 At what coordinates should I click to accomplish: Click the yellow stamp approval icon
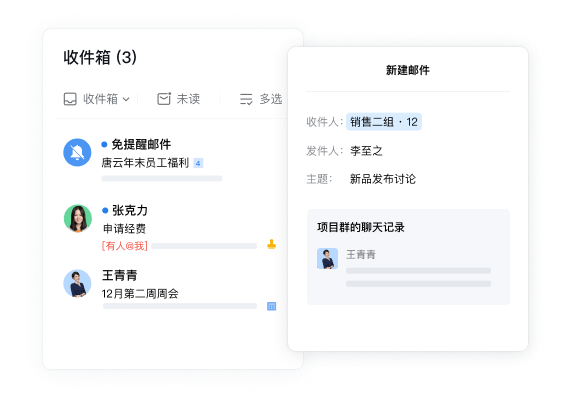point(272,245)
